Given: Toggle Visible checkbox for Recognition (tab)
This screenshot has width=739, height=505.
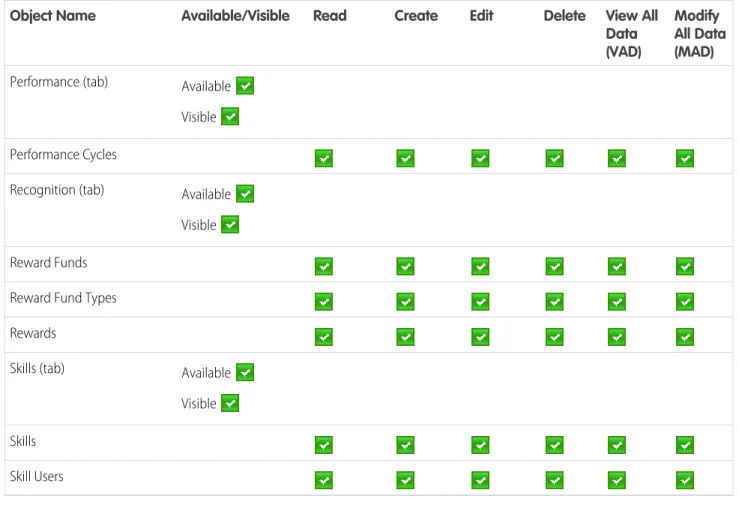Looking at the screenshot, I should [230, 224].
